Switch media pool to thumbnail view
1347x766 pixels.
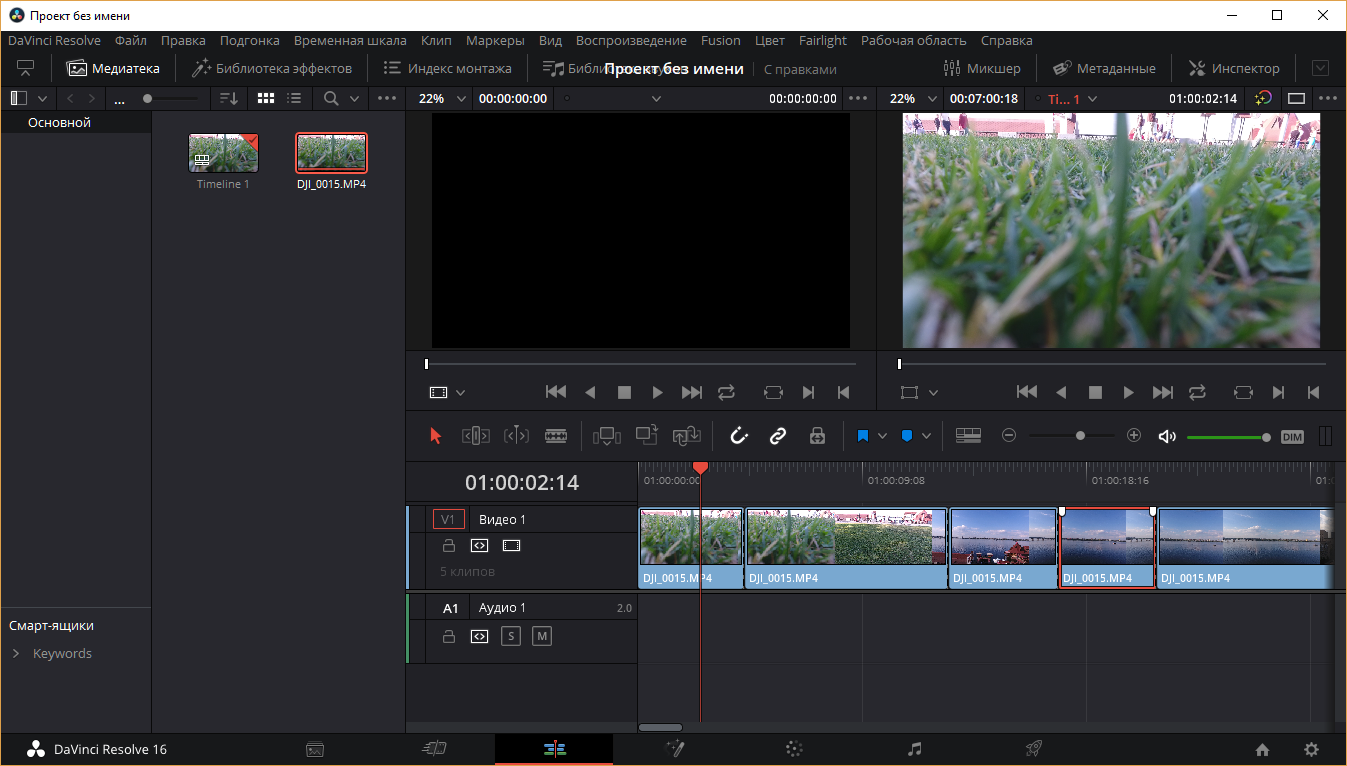tap(266, 99)
